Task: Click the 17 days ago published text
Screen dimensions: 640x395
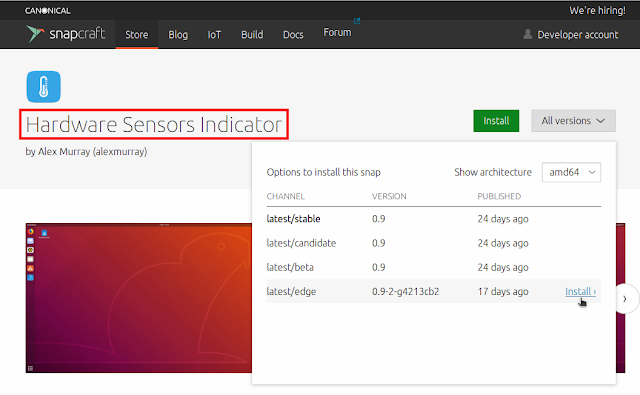Action: tap(503, 291)
